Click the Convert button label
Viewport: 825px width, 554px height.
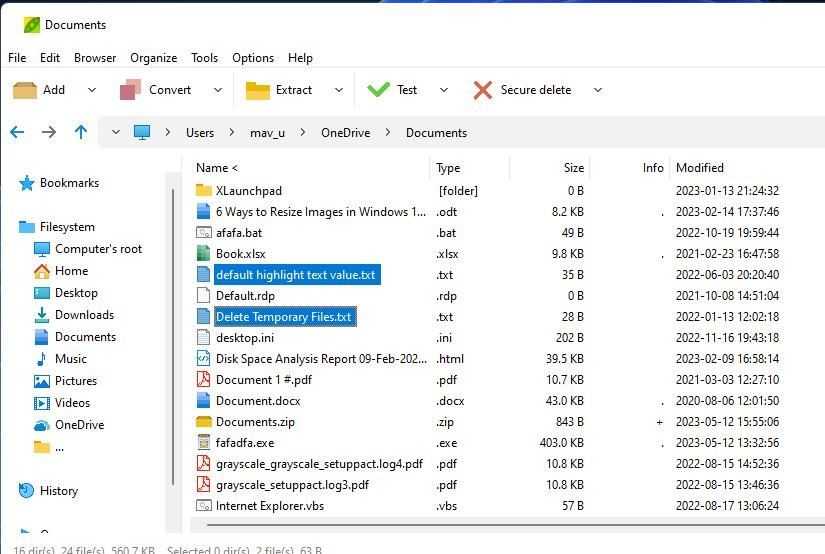[x=170, y=90]
